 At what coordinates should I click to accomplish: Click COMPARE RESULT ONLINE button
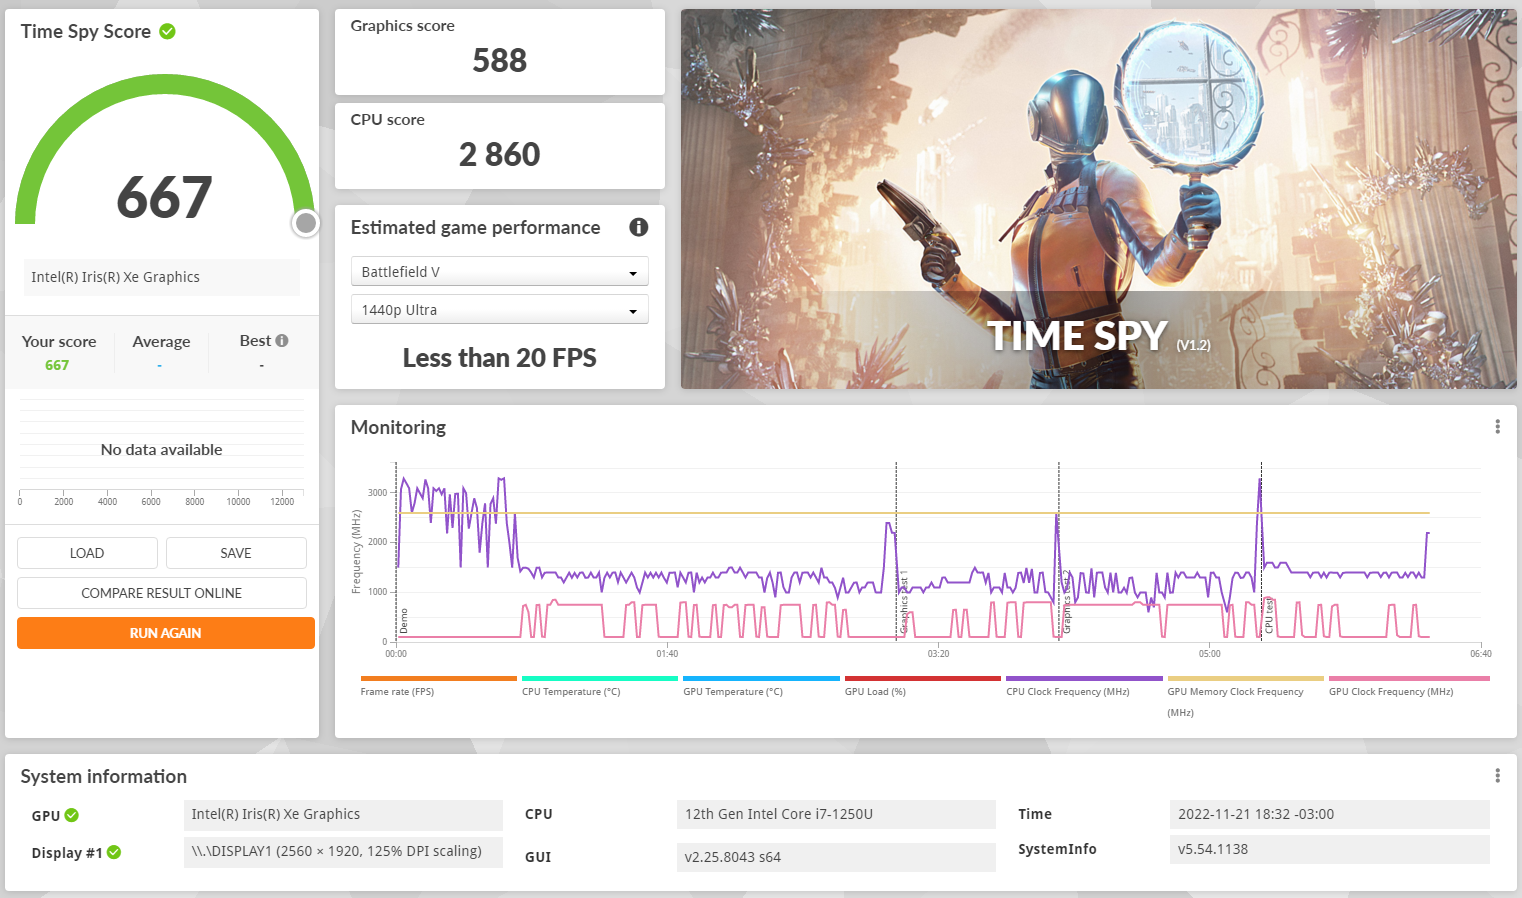click(162, 593)
